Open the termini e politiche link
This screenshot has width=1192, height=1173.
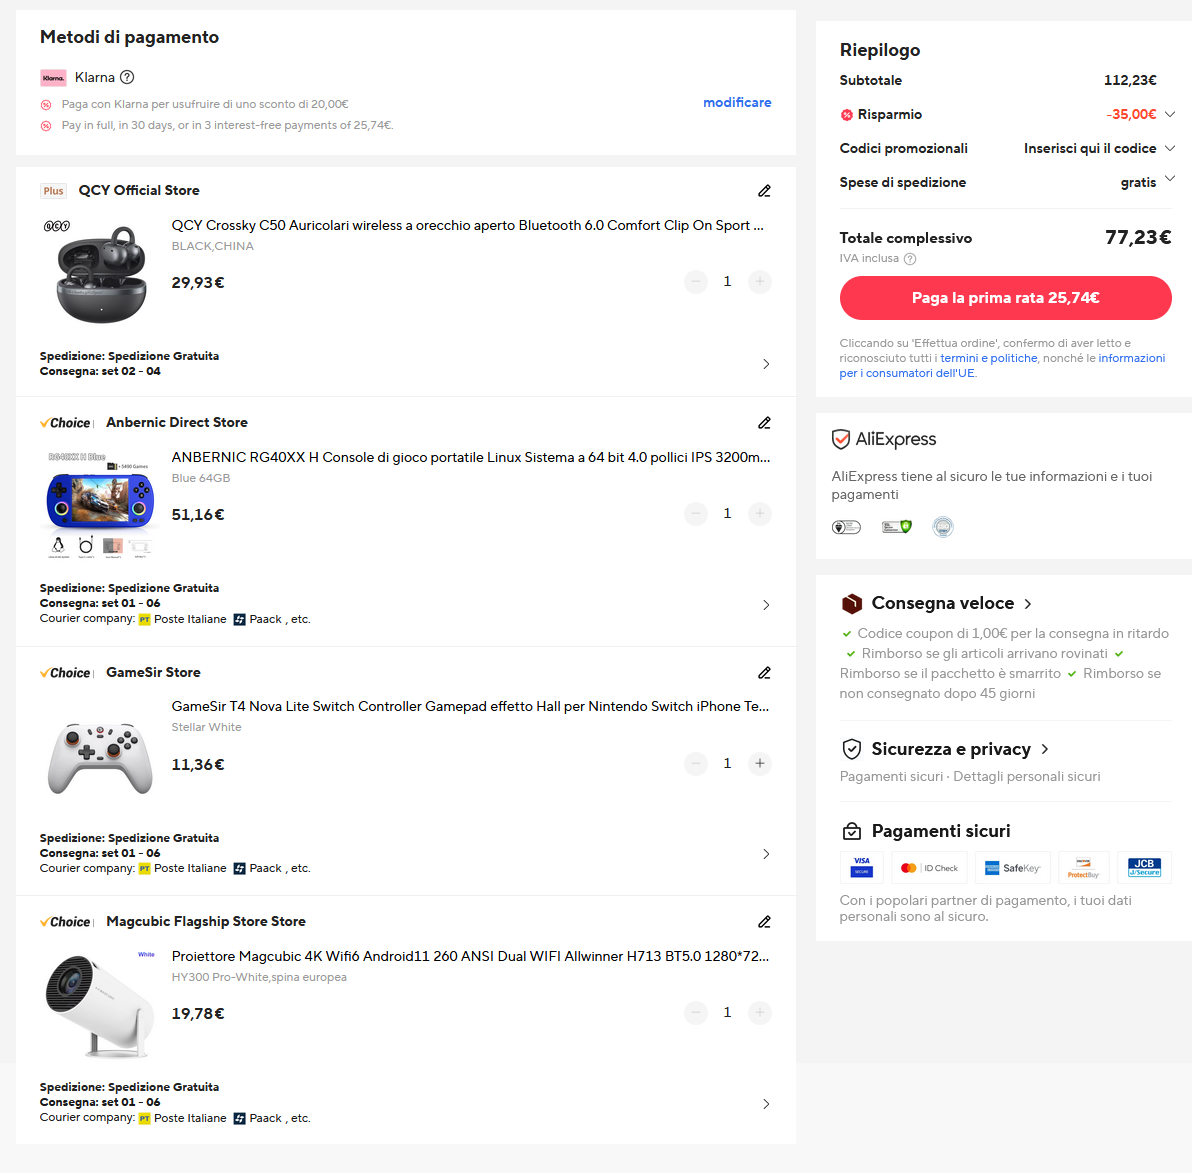988,358
